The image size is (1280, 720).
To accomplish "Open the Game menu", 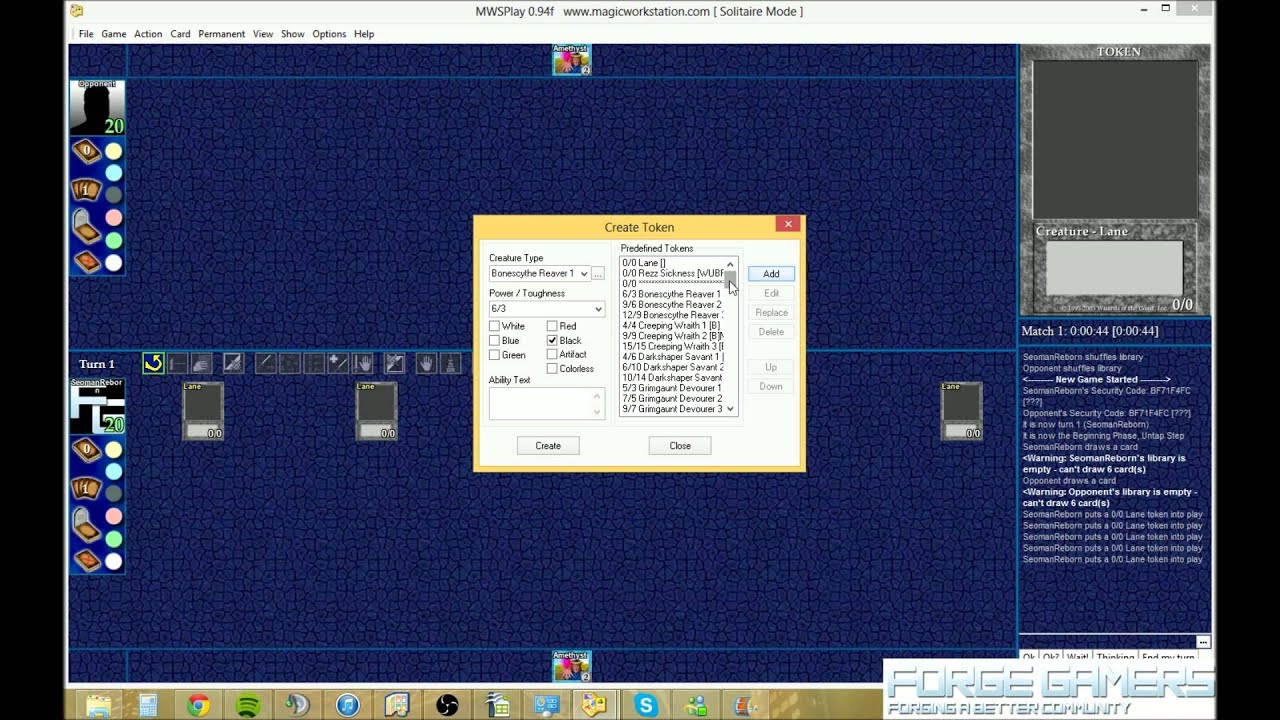I will tap(114, 34).
